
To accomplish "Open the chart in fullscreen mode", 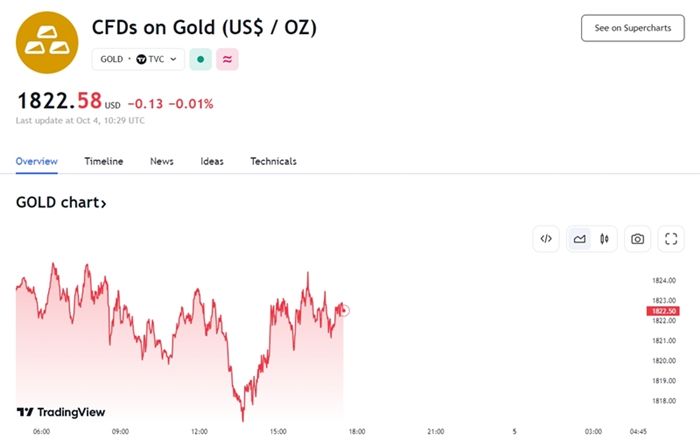I will [x=671, y=239].
